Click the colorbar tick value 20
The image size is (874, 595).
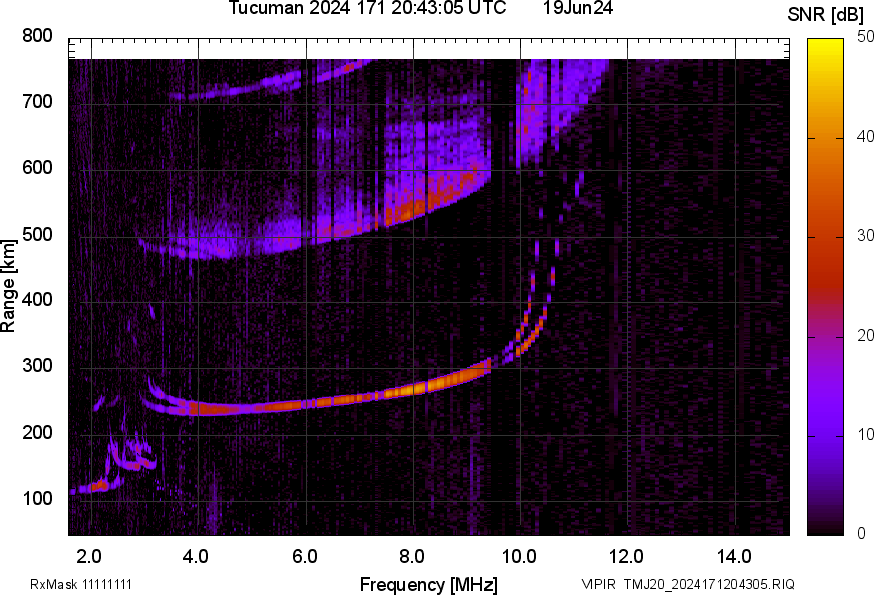(865, 335)
